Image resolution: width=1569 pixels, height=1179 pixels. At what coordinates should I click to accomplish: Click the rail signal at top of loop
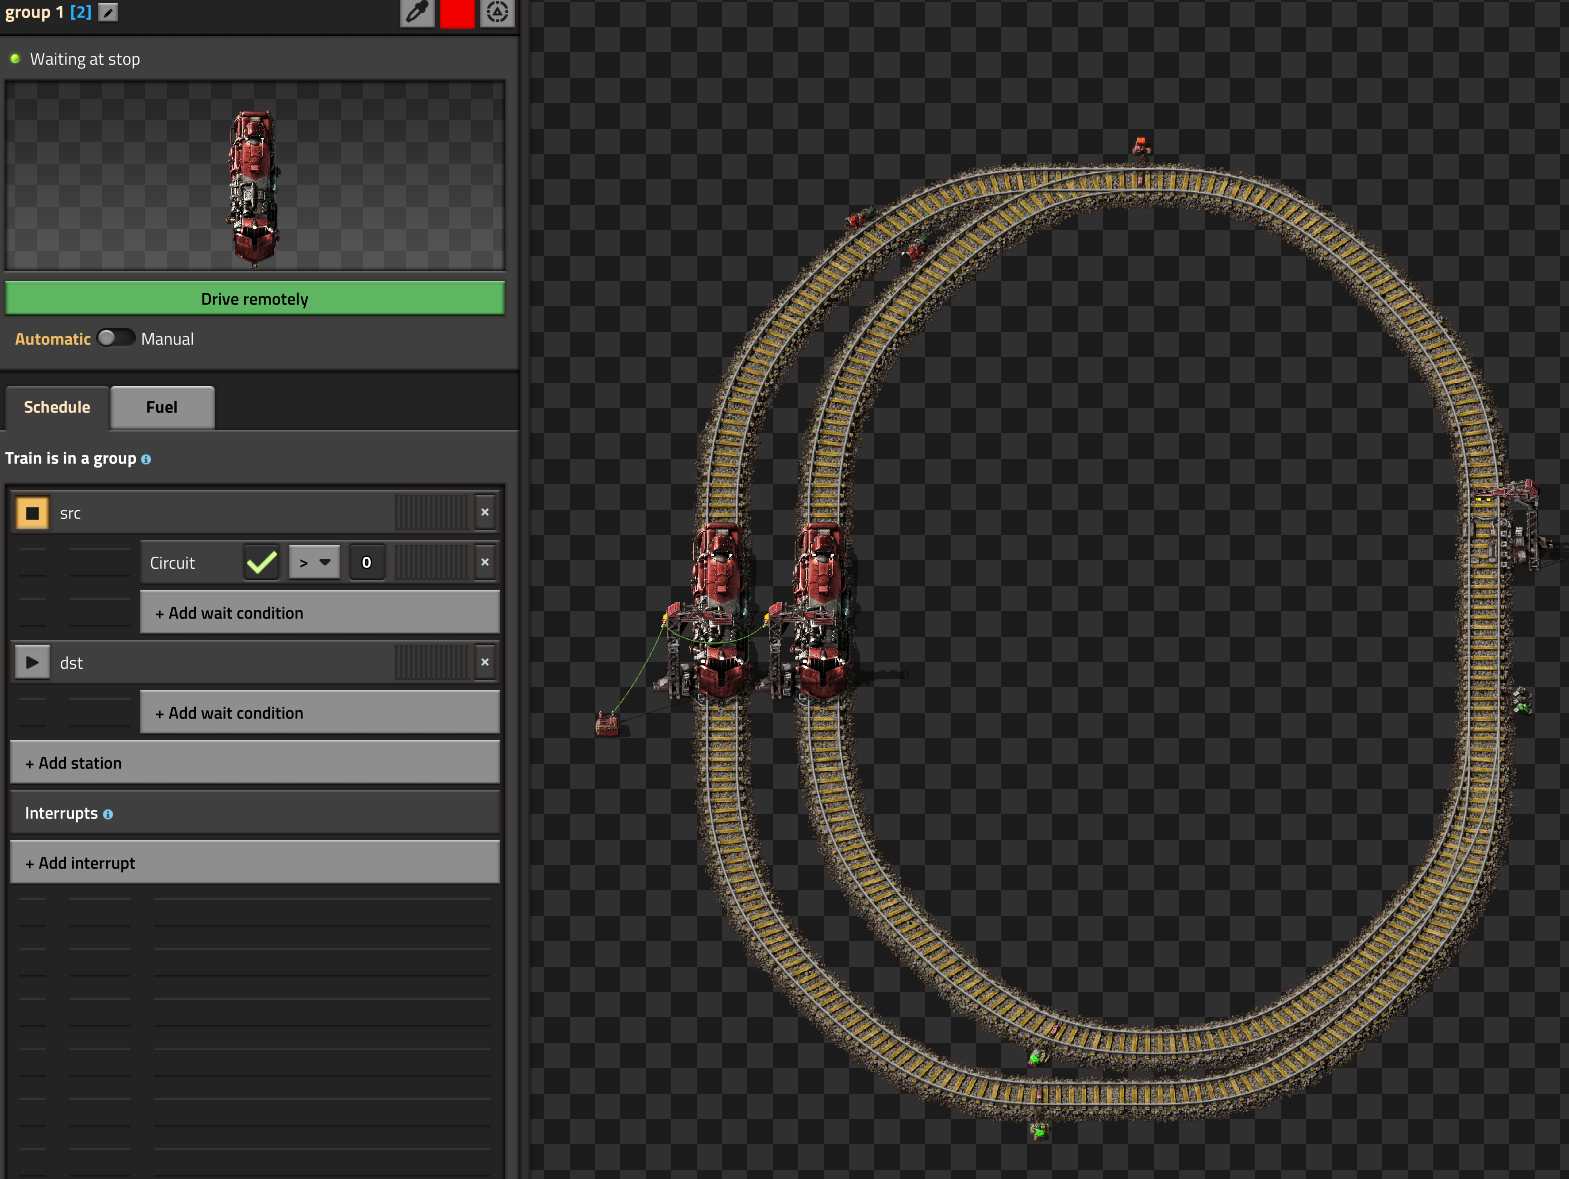(x=1141, y=149)
